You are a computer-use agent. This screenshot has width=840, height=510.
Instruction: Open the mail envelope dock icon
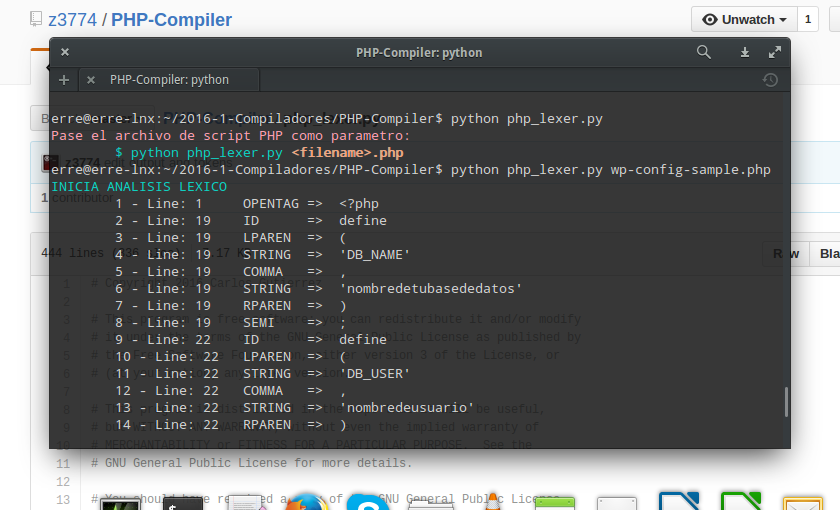(802, 504)
